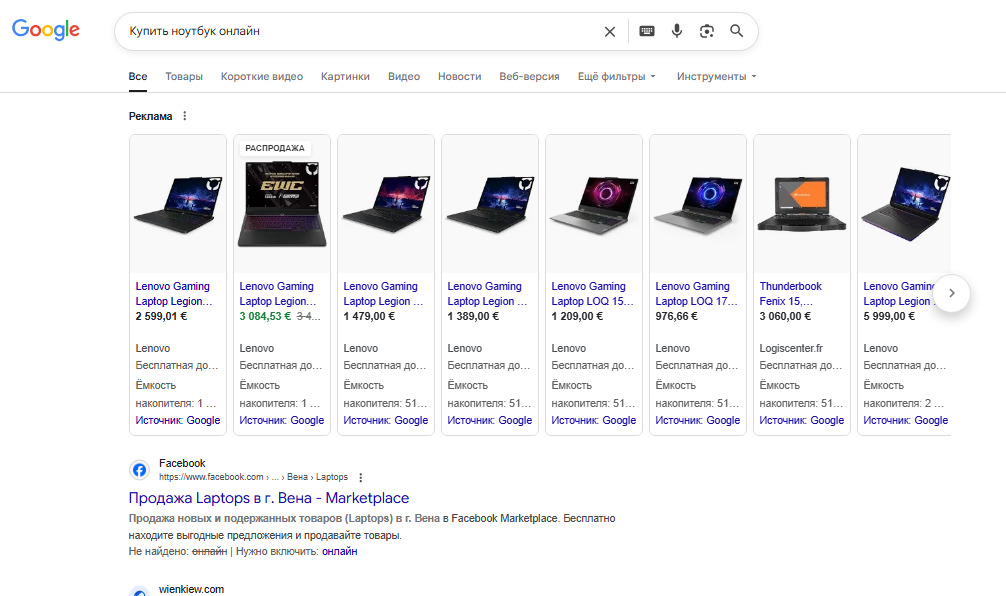Open the LOQ 15 laptop image

[593, 204]
